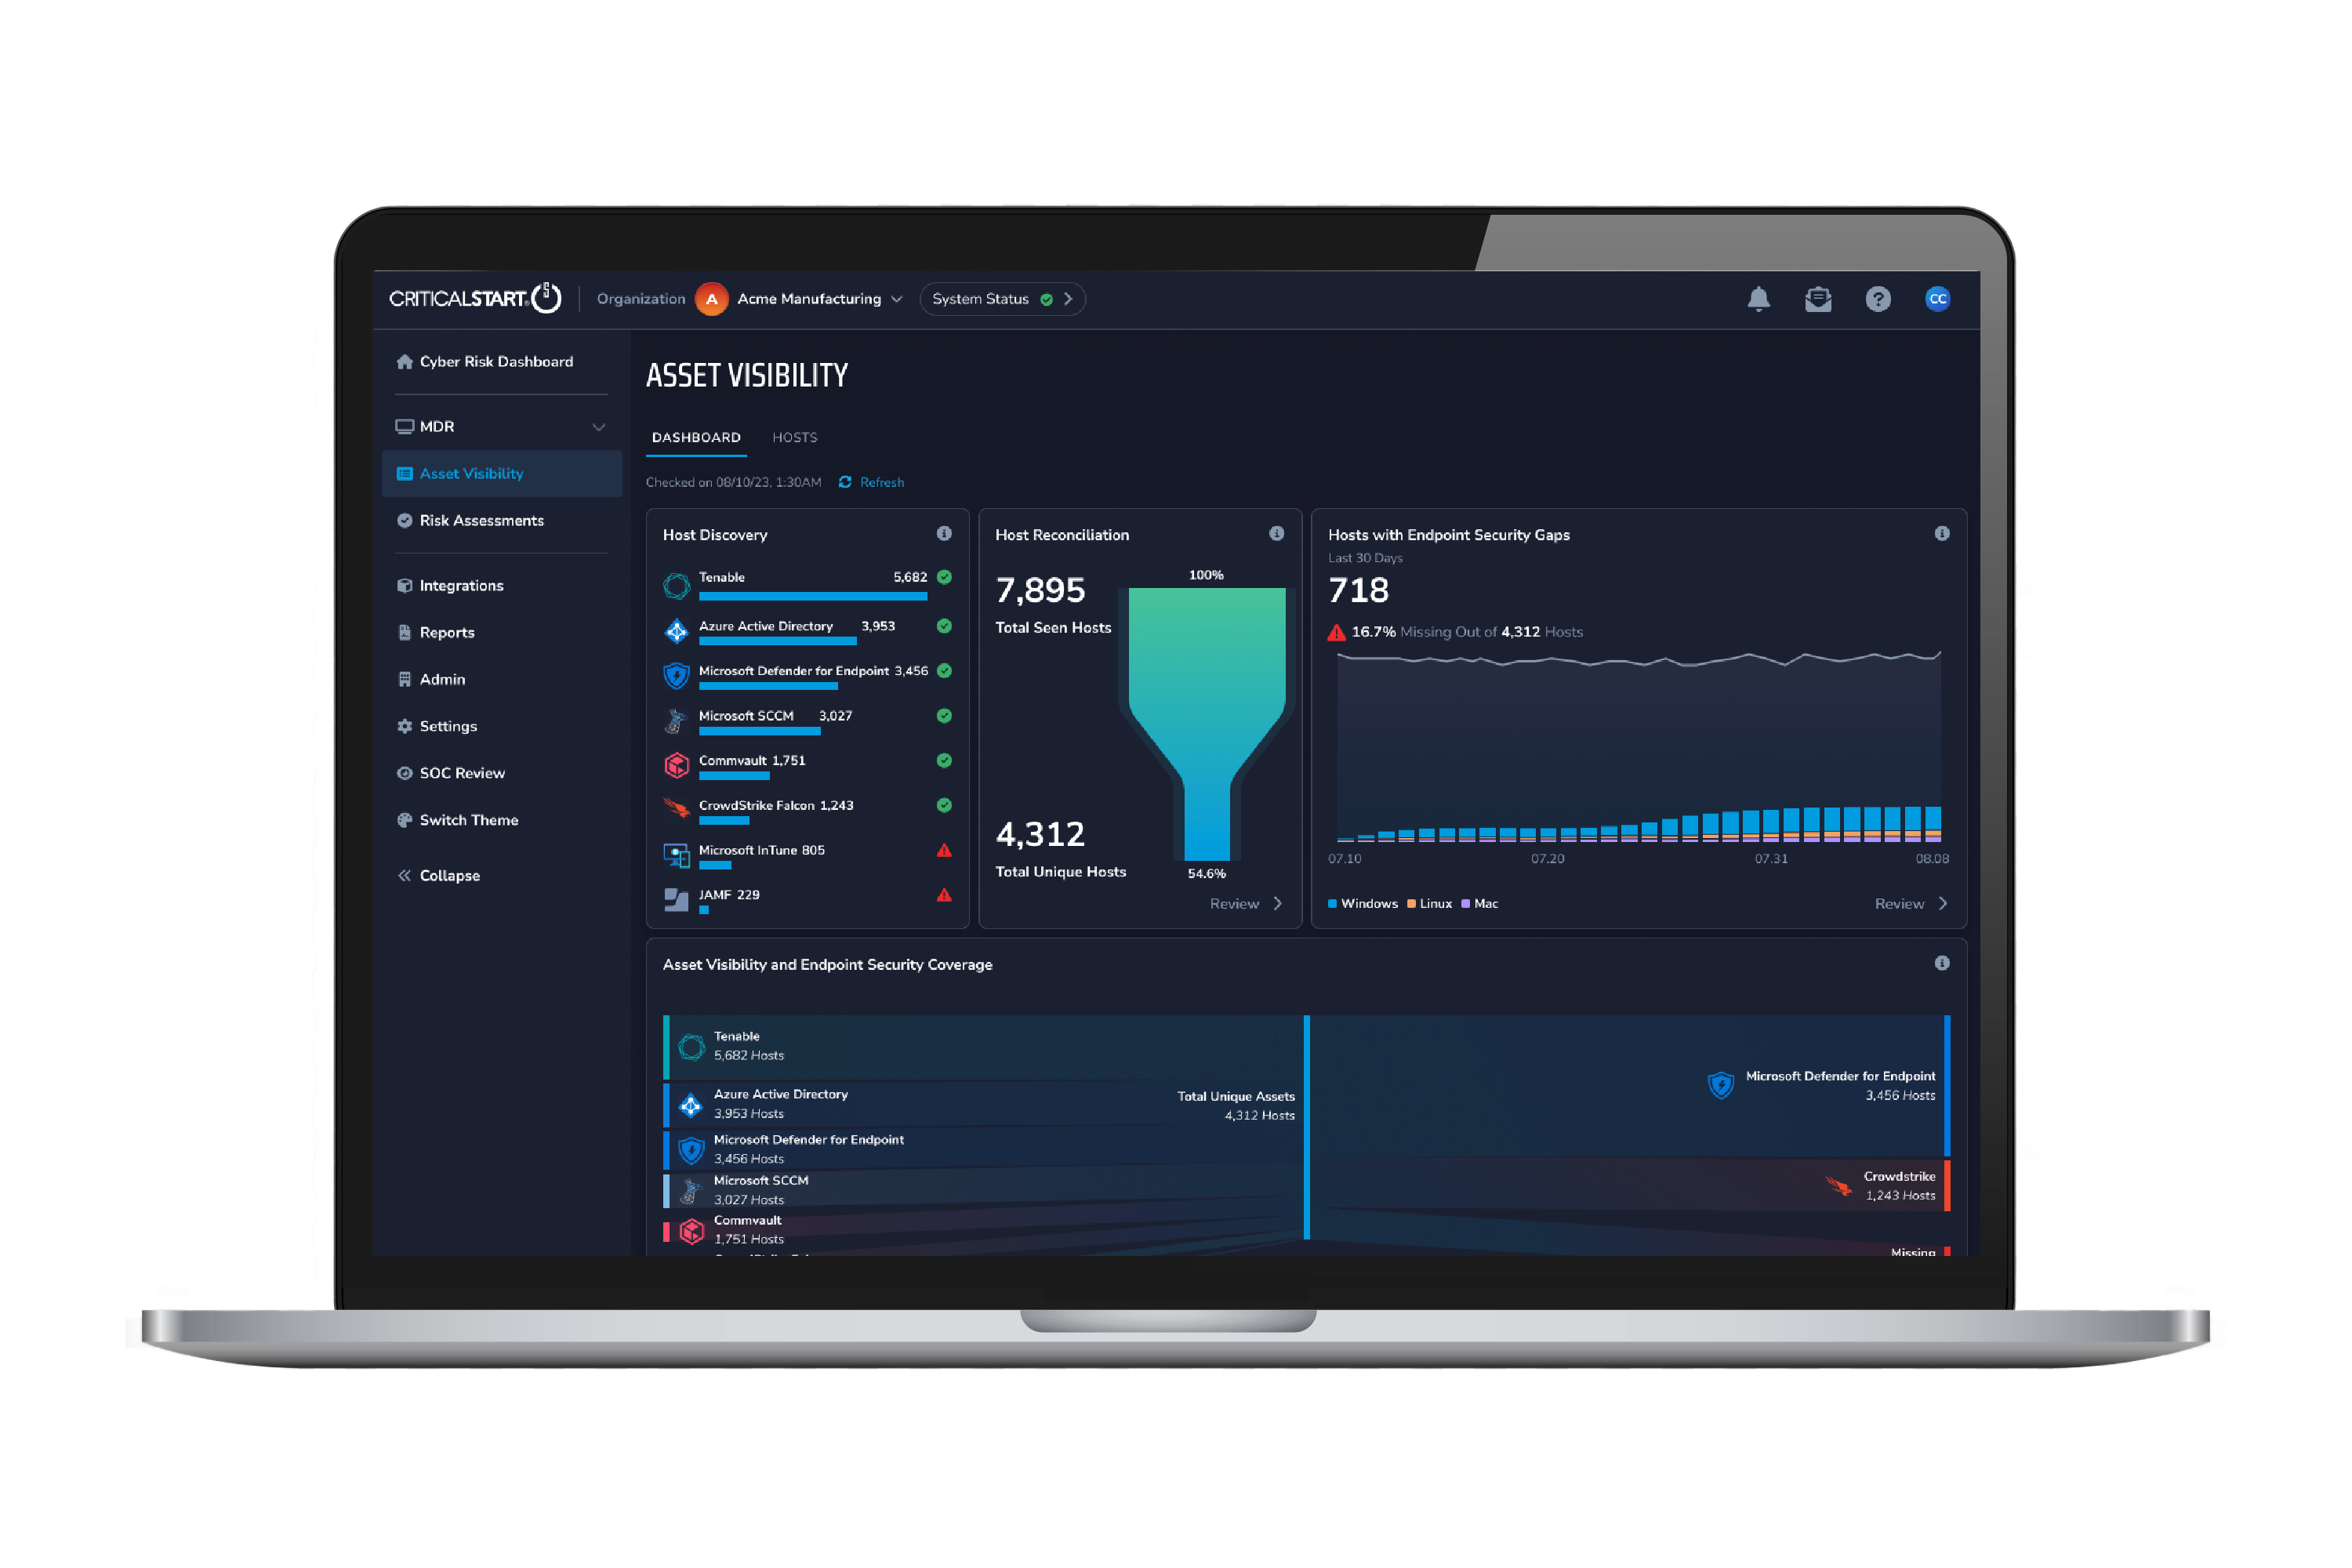
Task: Open the Admin page
Action: click(x=431, y=680)
